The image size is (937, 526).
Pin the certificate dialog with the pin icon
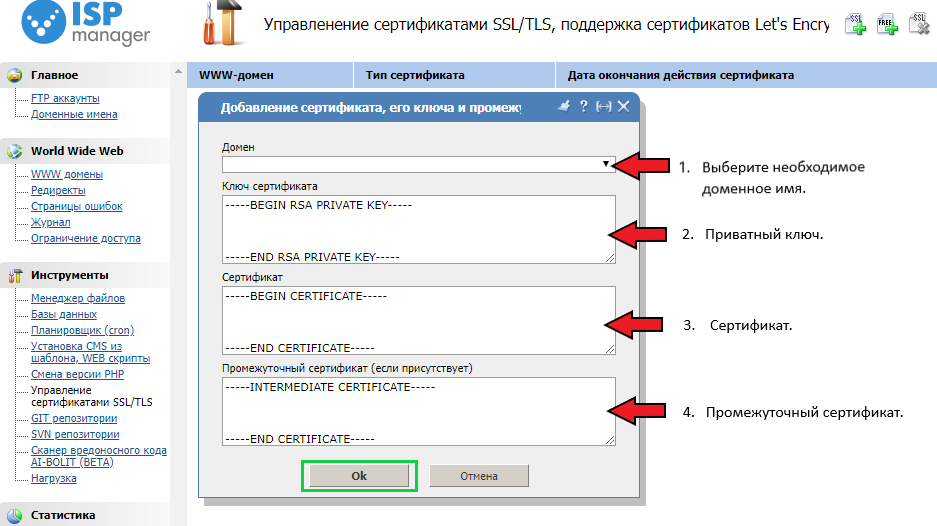pyautogui.click(x=564, y=106)
